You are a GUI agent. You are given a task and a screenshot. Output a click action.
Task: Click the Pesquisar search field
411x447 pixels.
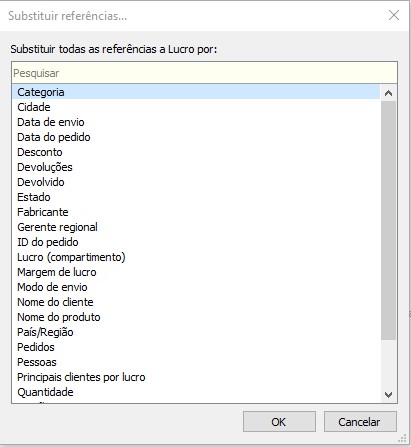pyautogui.click(x=204, y=73)
